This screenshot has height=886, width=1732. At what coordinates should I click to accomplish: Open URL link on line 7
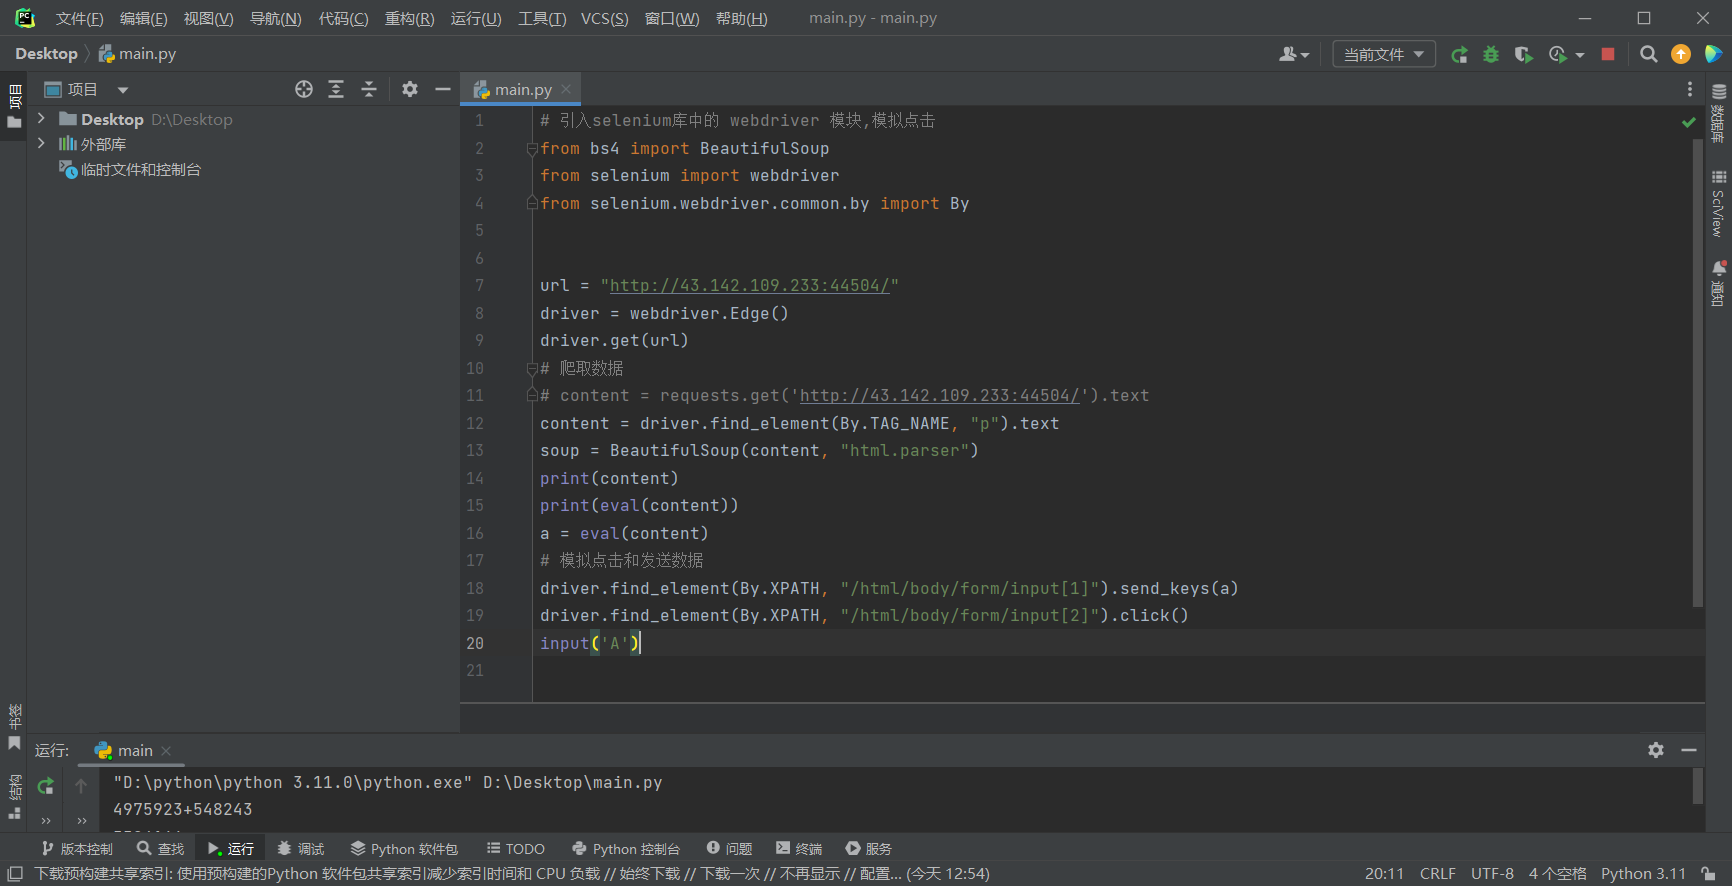[x=749, y=286]
